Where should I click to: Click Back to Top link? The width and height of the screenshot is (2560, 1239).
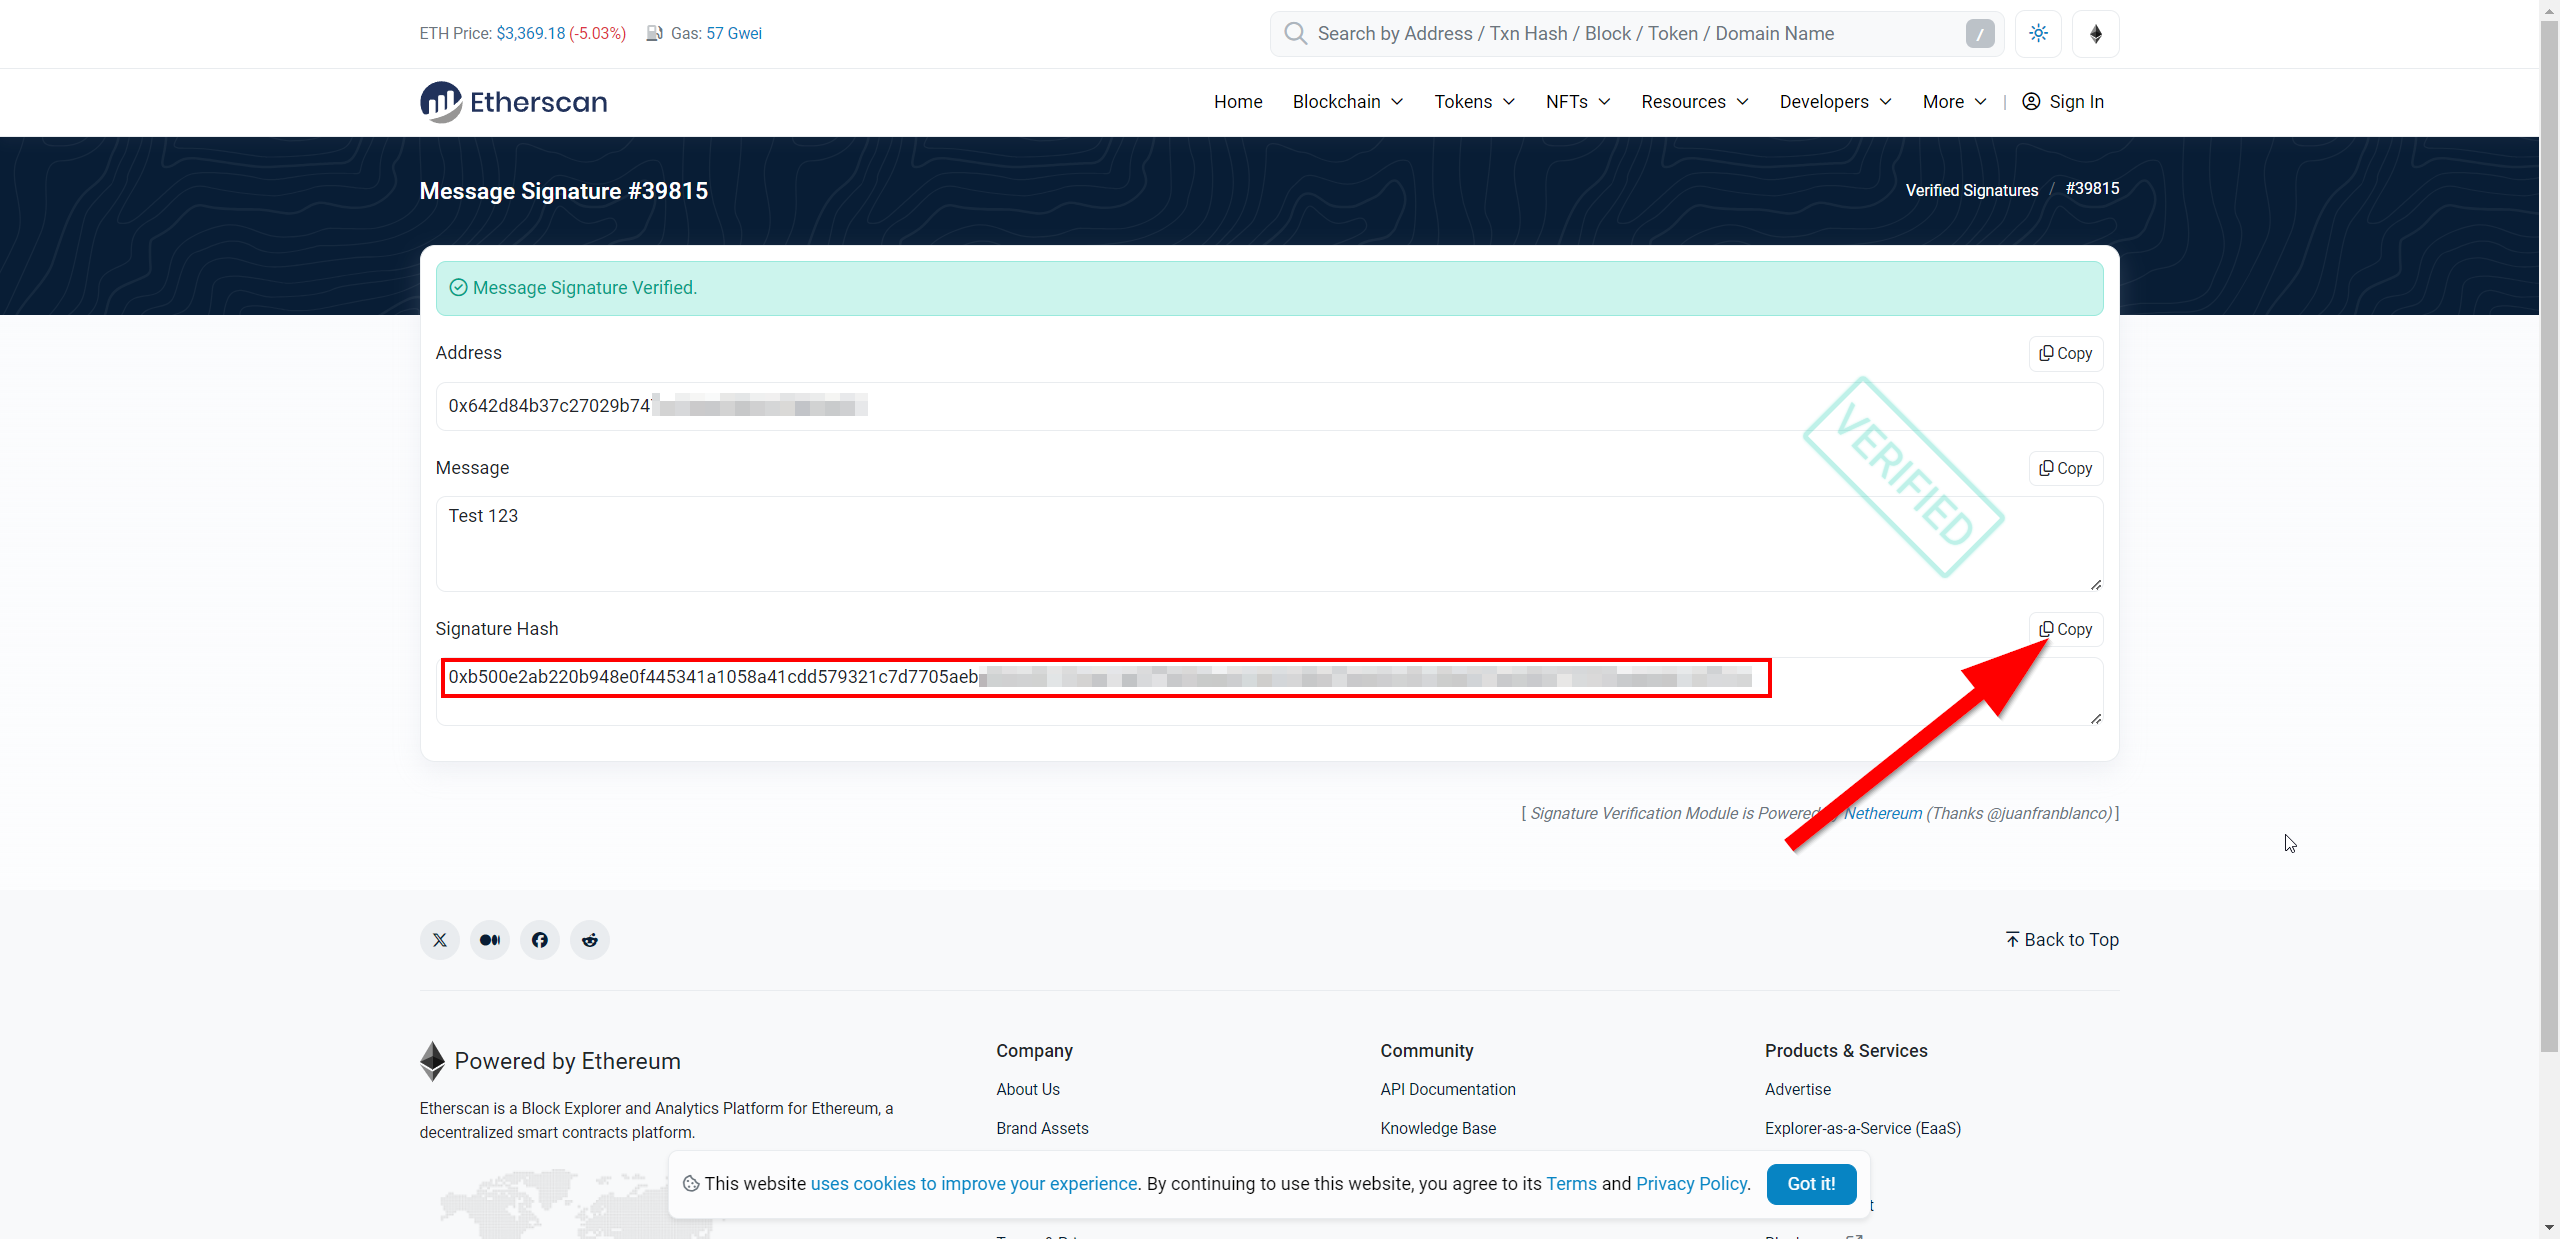click(x=2062, y=940)
